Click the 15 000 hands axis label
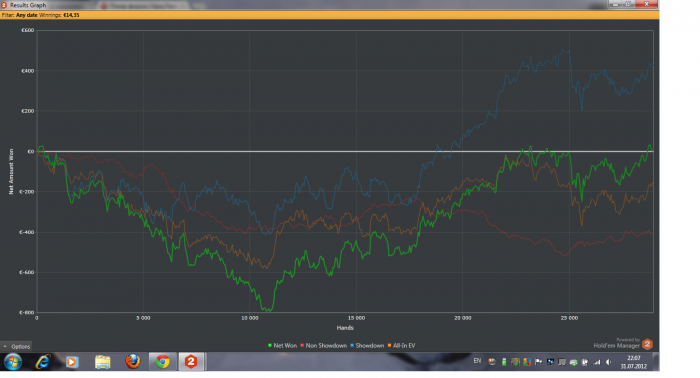Image resolution: width=700 pixels, height=378 pixels. [356, 318]
